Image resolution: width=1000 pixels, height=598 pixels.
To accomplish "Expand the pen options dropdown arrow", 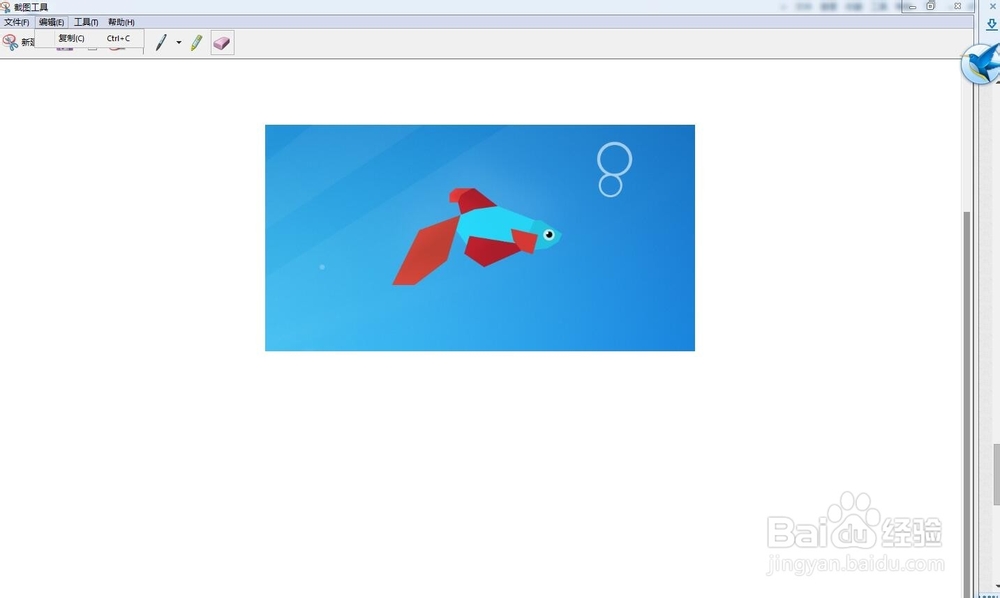I will click(x=179, y=43).
